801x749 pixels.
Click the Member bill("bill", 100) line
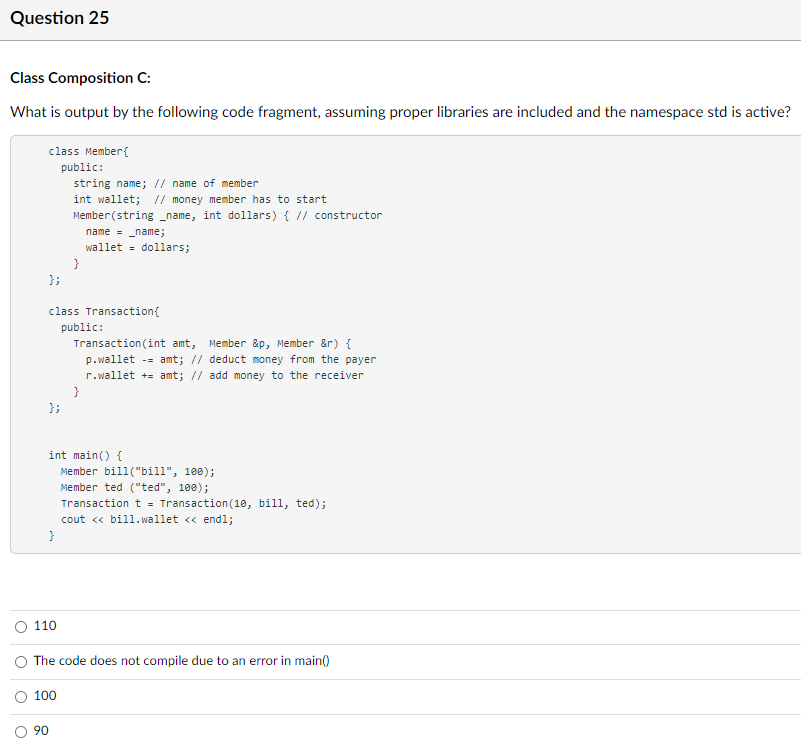coord(138,471)
